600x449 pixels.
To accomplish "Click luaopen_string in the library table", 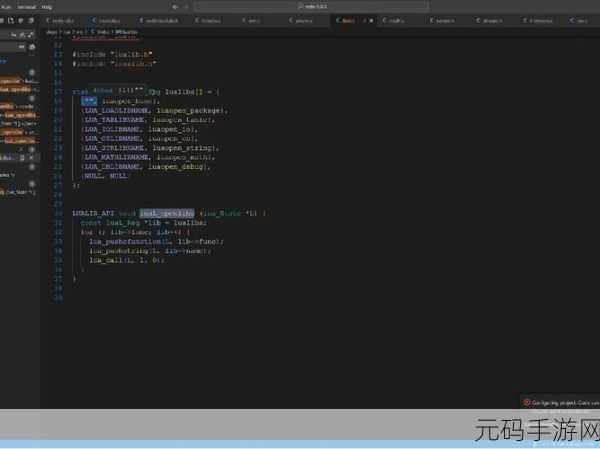I will tap(182, 148).
